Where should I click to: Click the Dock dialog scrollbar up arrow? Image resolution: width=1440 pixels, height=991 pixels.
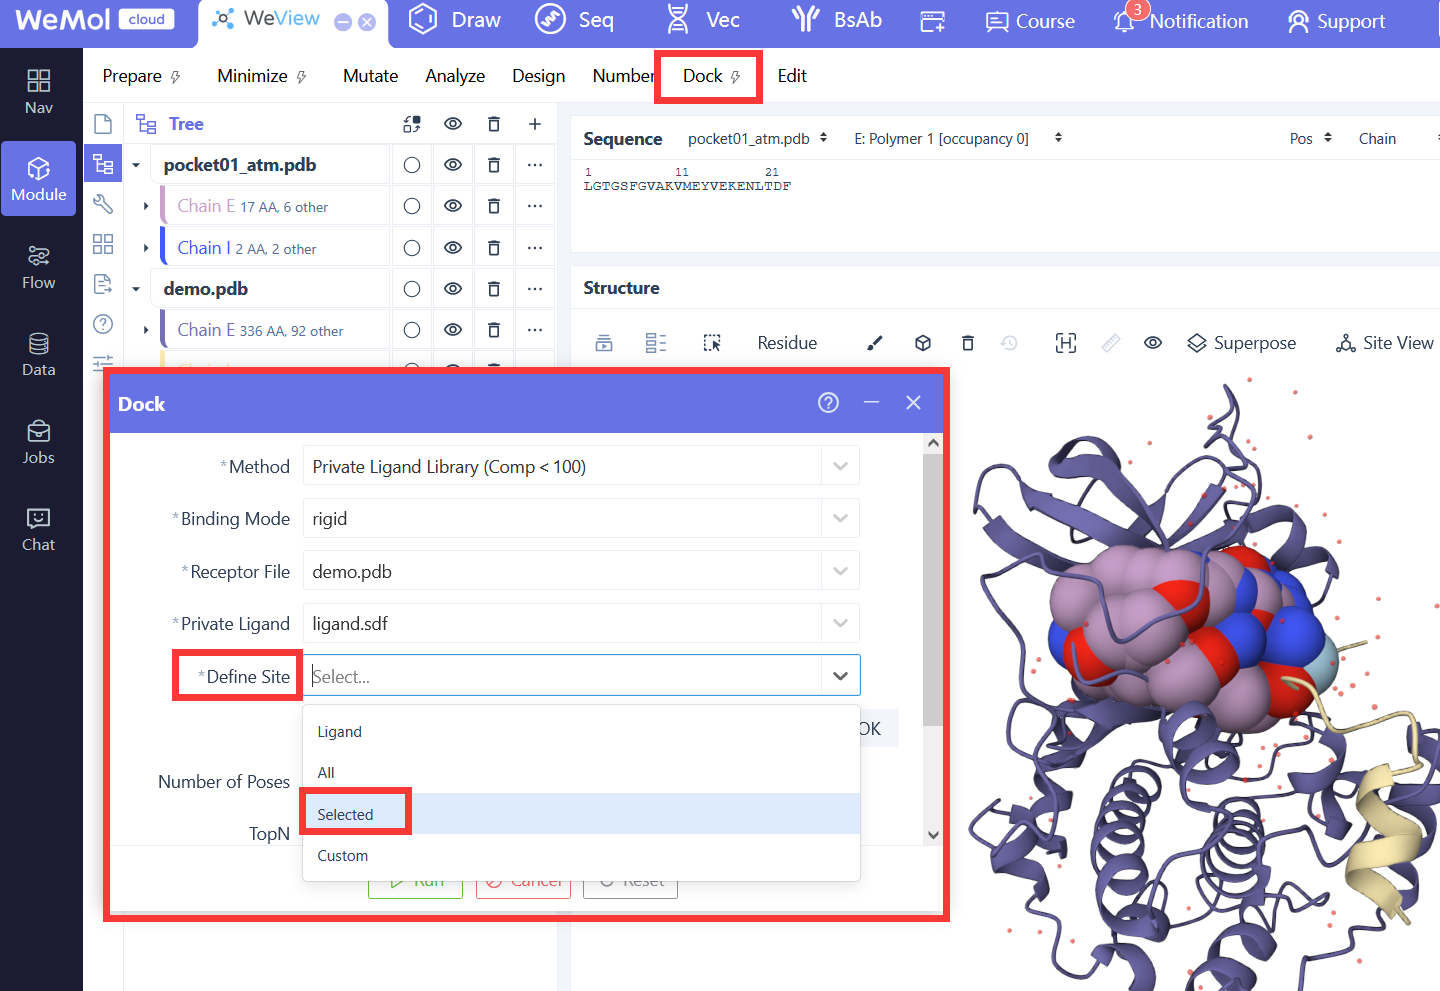[x=933, y=443]
